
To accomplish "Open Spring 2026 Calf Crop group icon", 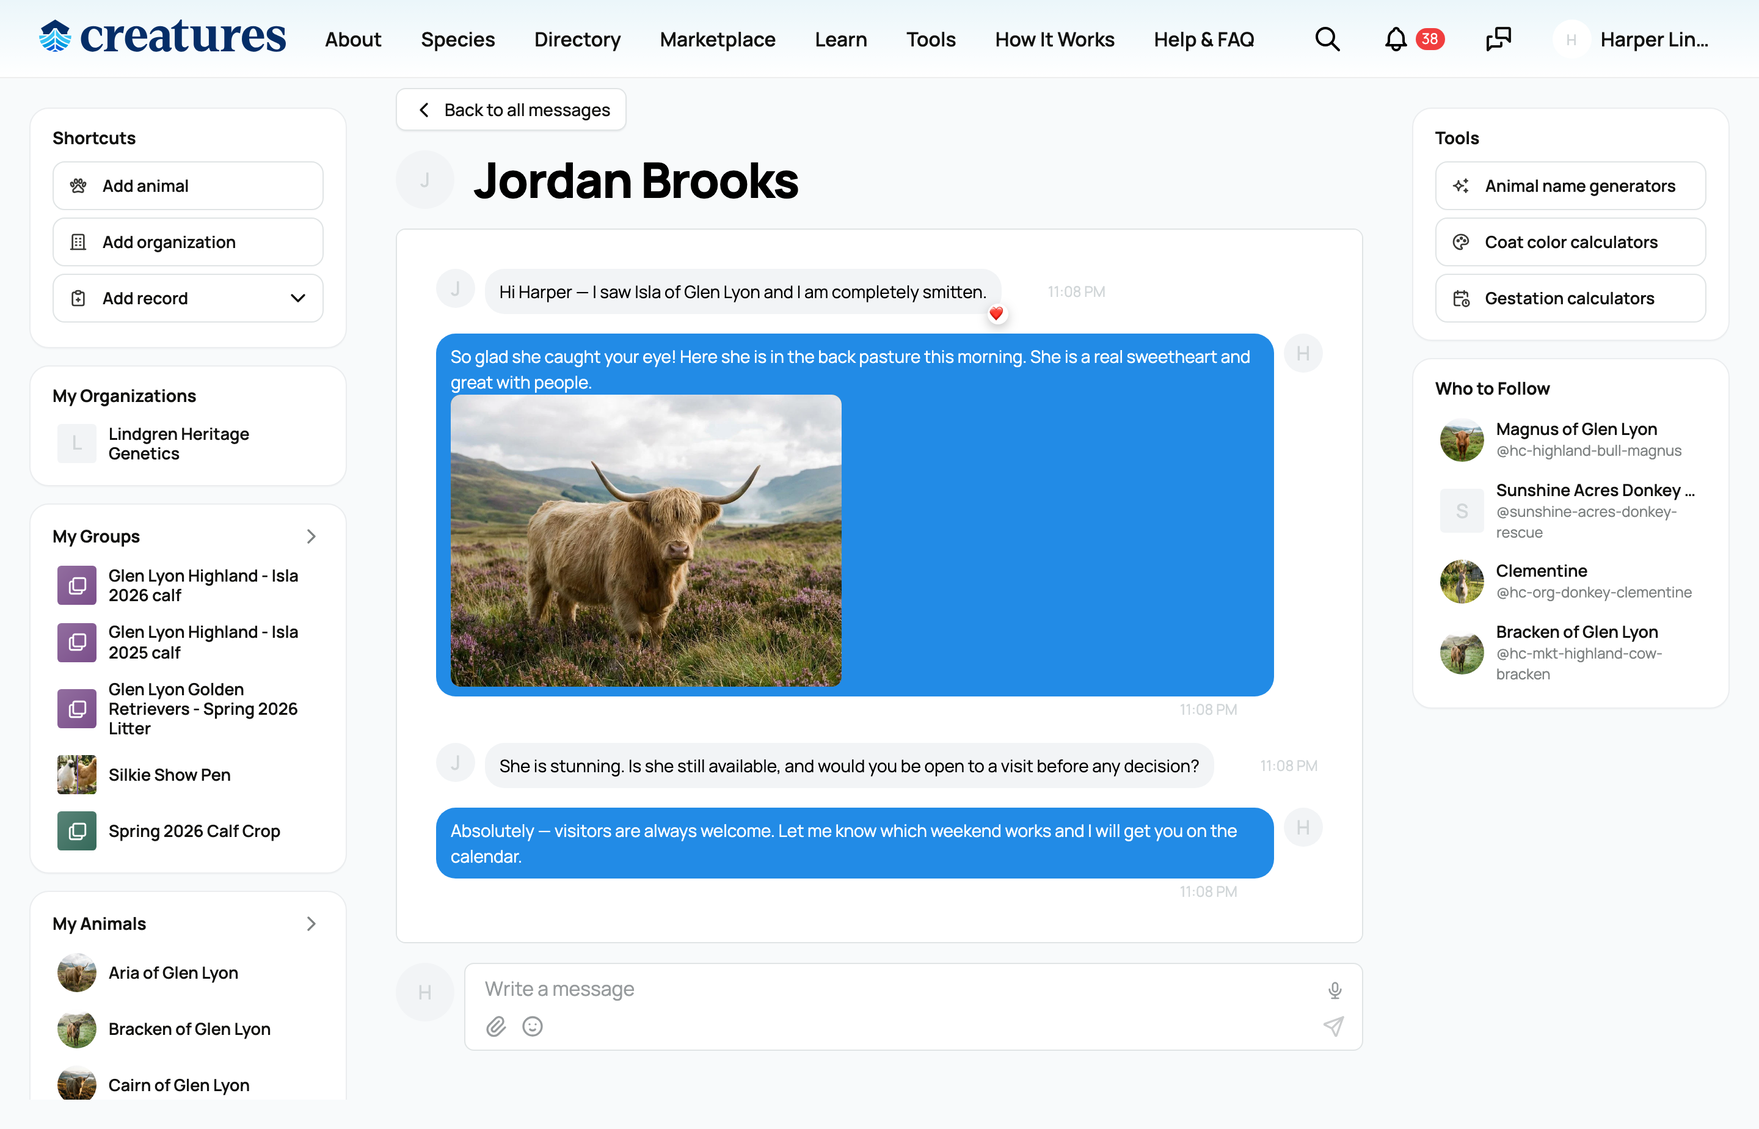I will pos(77,831).
